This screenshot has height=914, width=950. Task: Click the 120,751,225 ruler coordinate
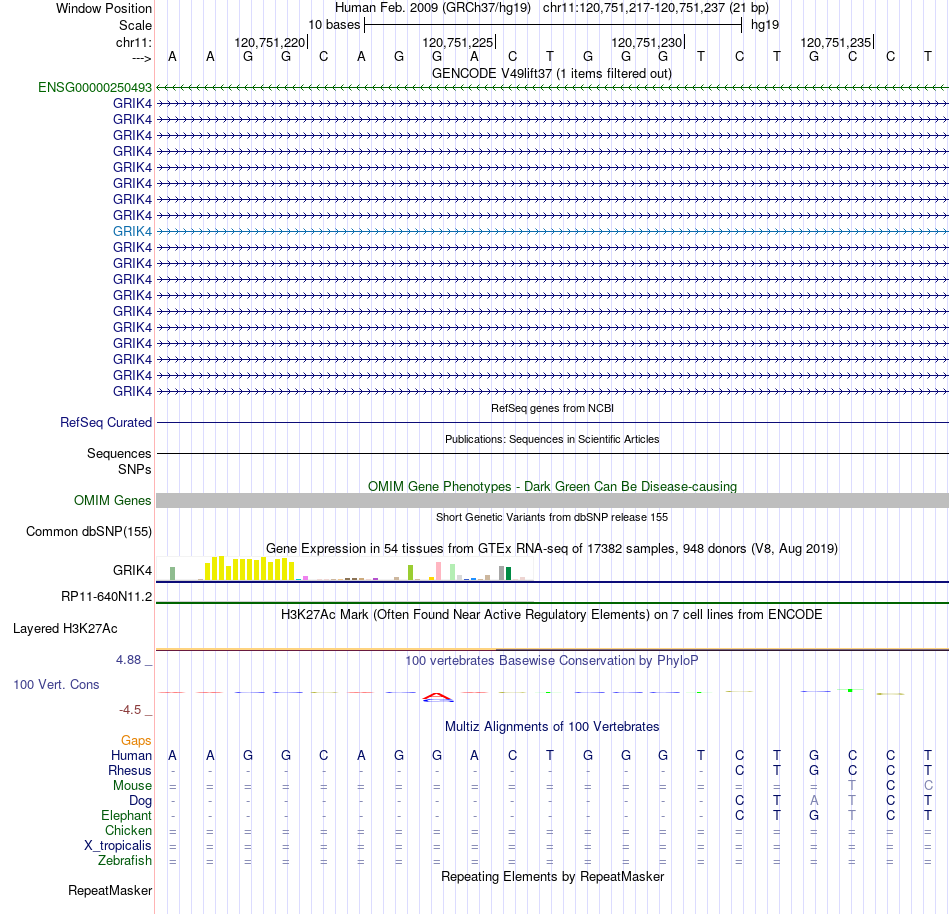point(457,42)
